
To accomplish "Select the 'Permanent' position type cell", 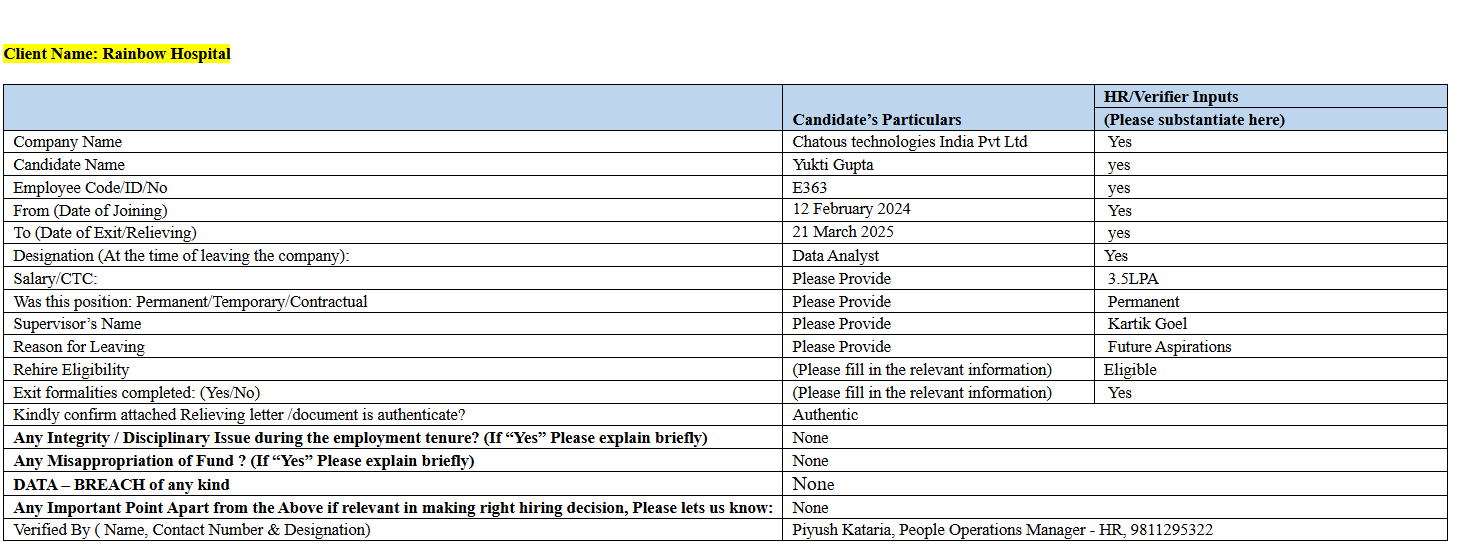I will click(x=1143, y=302).
